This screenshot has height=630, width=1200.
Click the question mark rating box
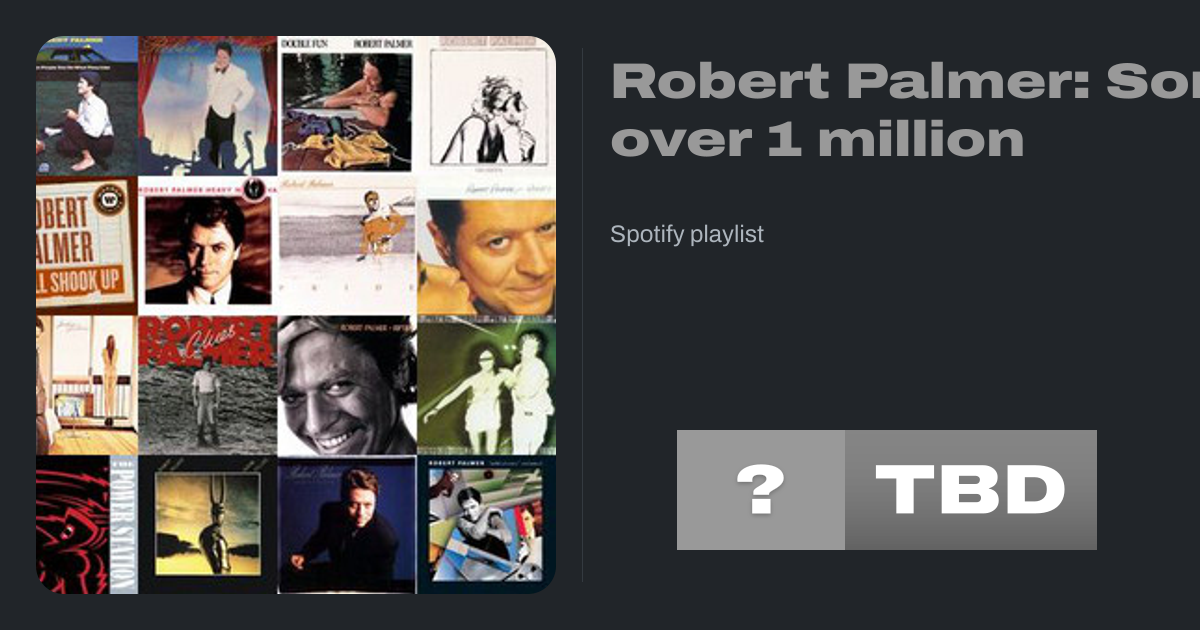[x=761, y=490]
